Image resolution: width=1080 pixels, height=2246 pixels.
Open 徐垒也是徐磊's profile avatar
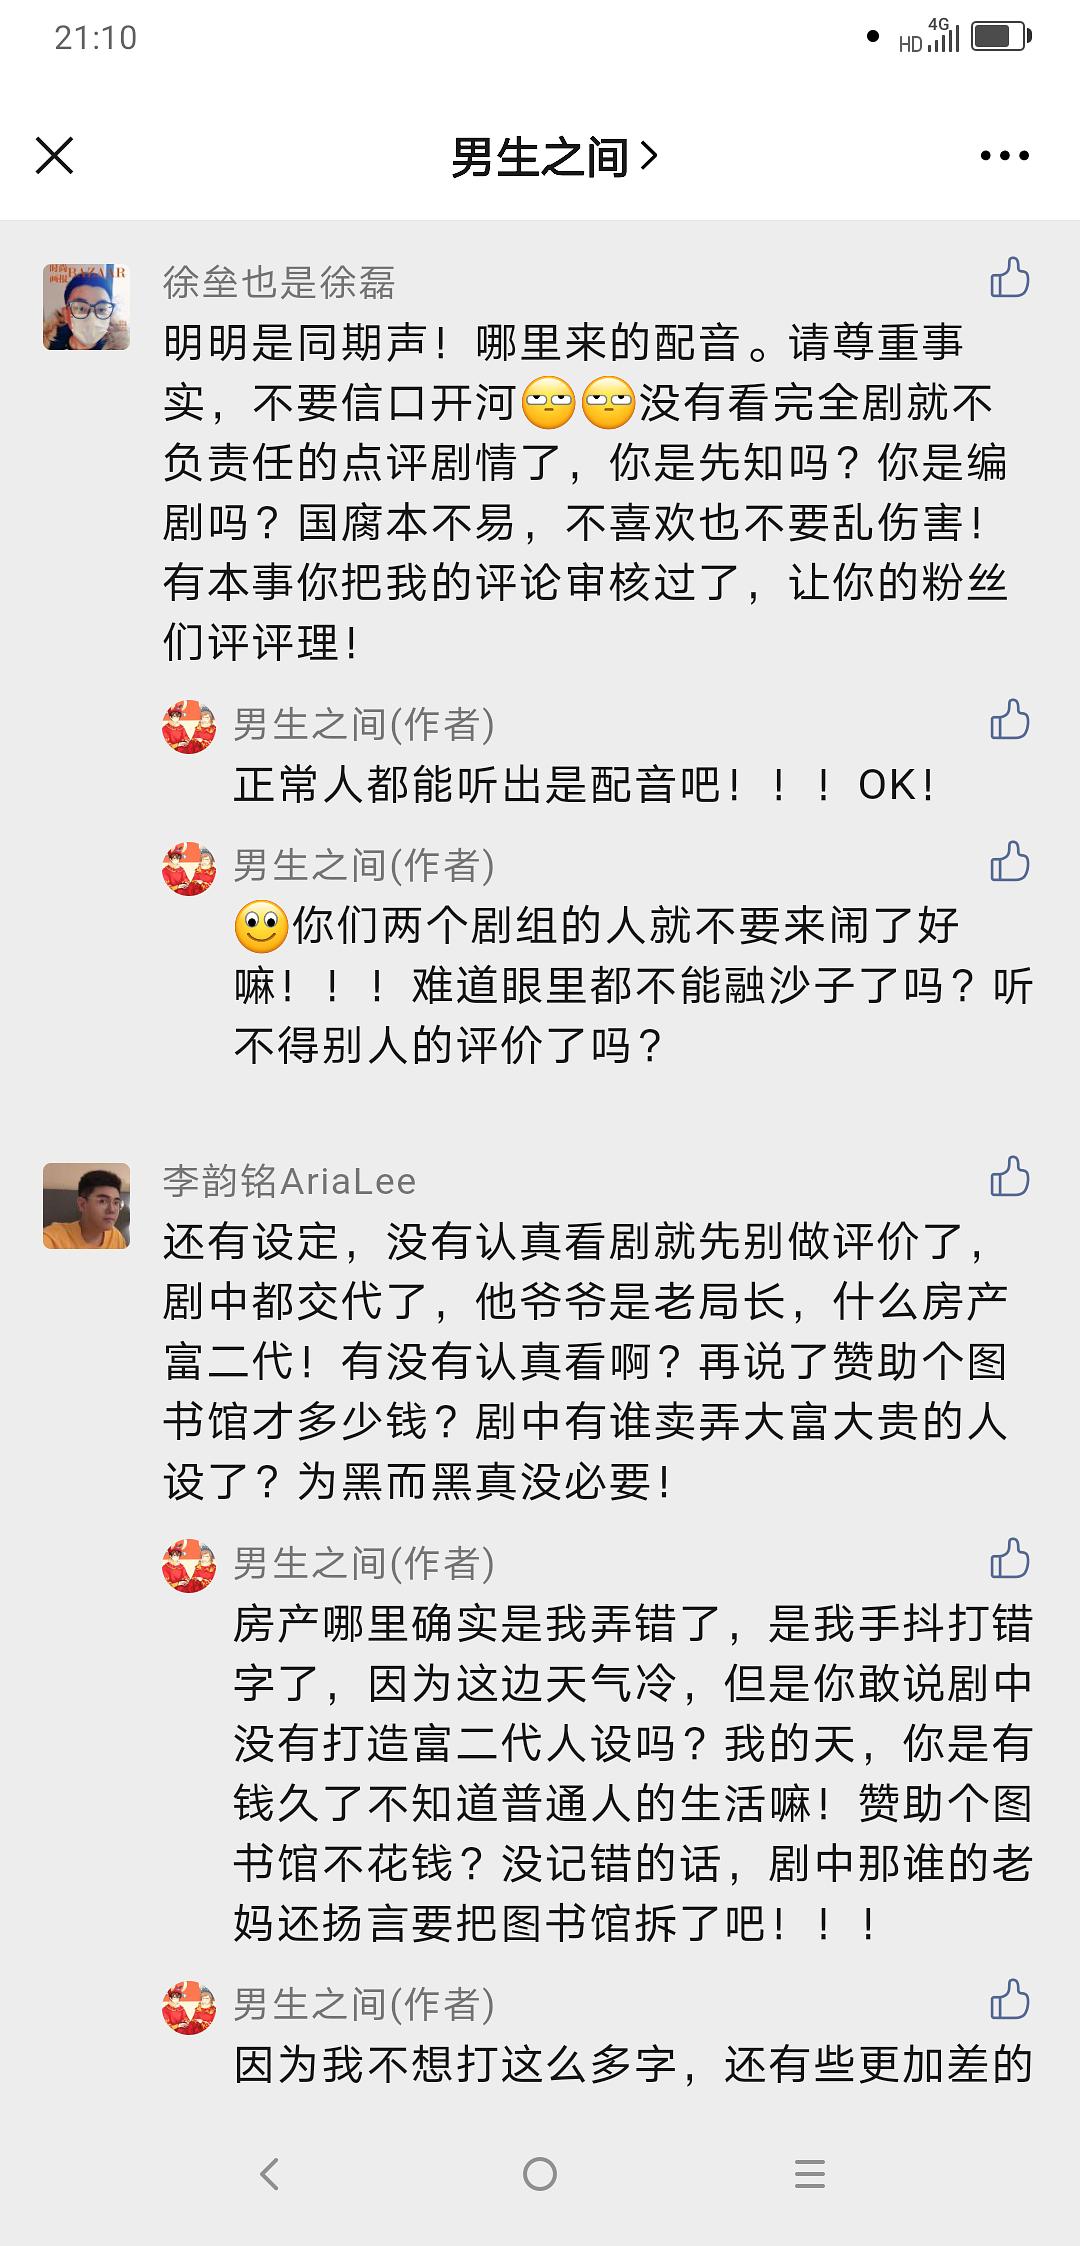tap(86, 306)
